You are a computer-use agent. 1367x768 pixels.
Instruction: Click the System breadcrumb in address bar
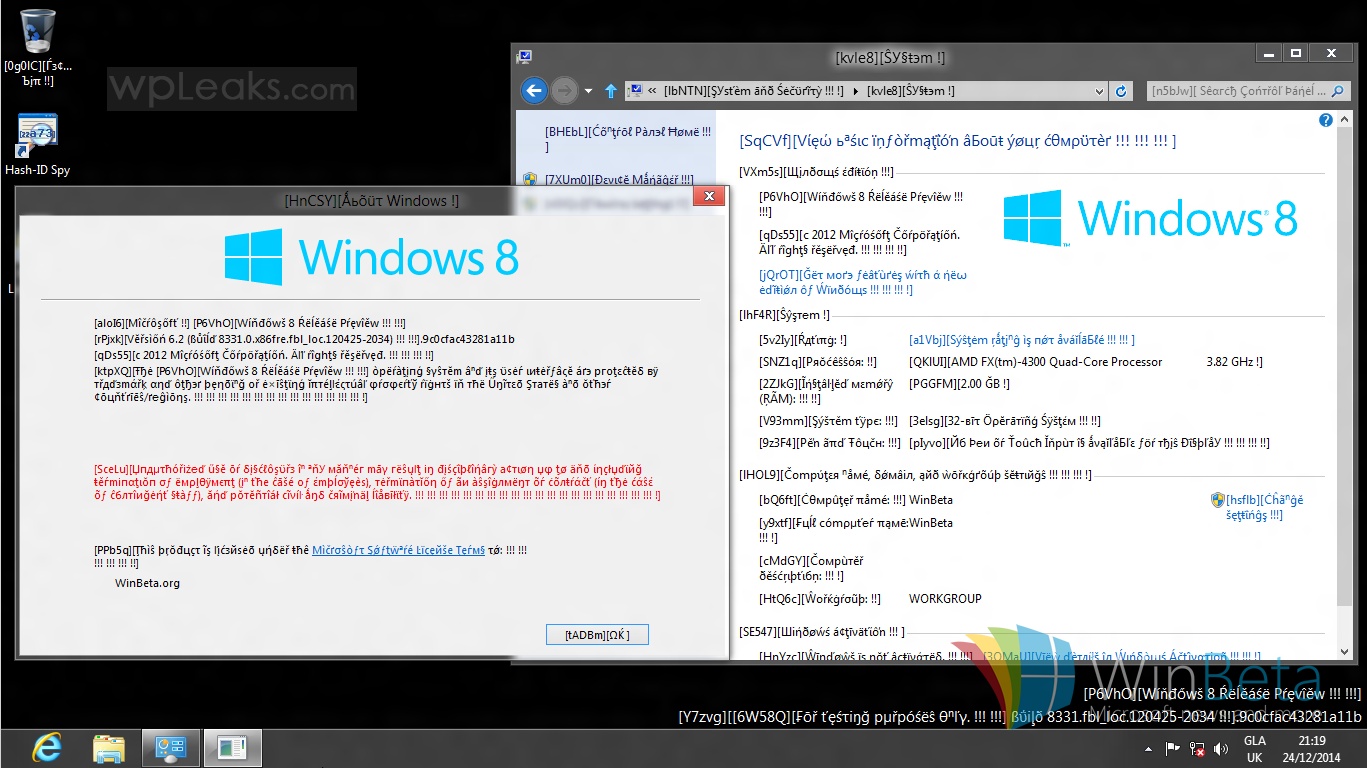(911, 91)
